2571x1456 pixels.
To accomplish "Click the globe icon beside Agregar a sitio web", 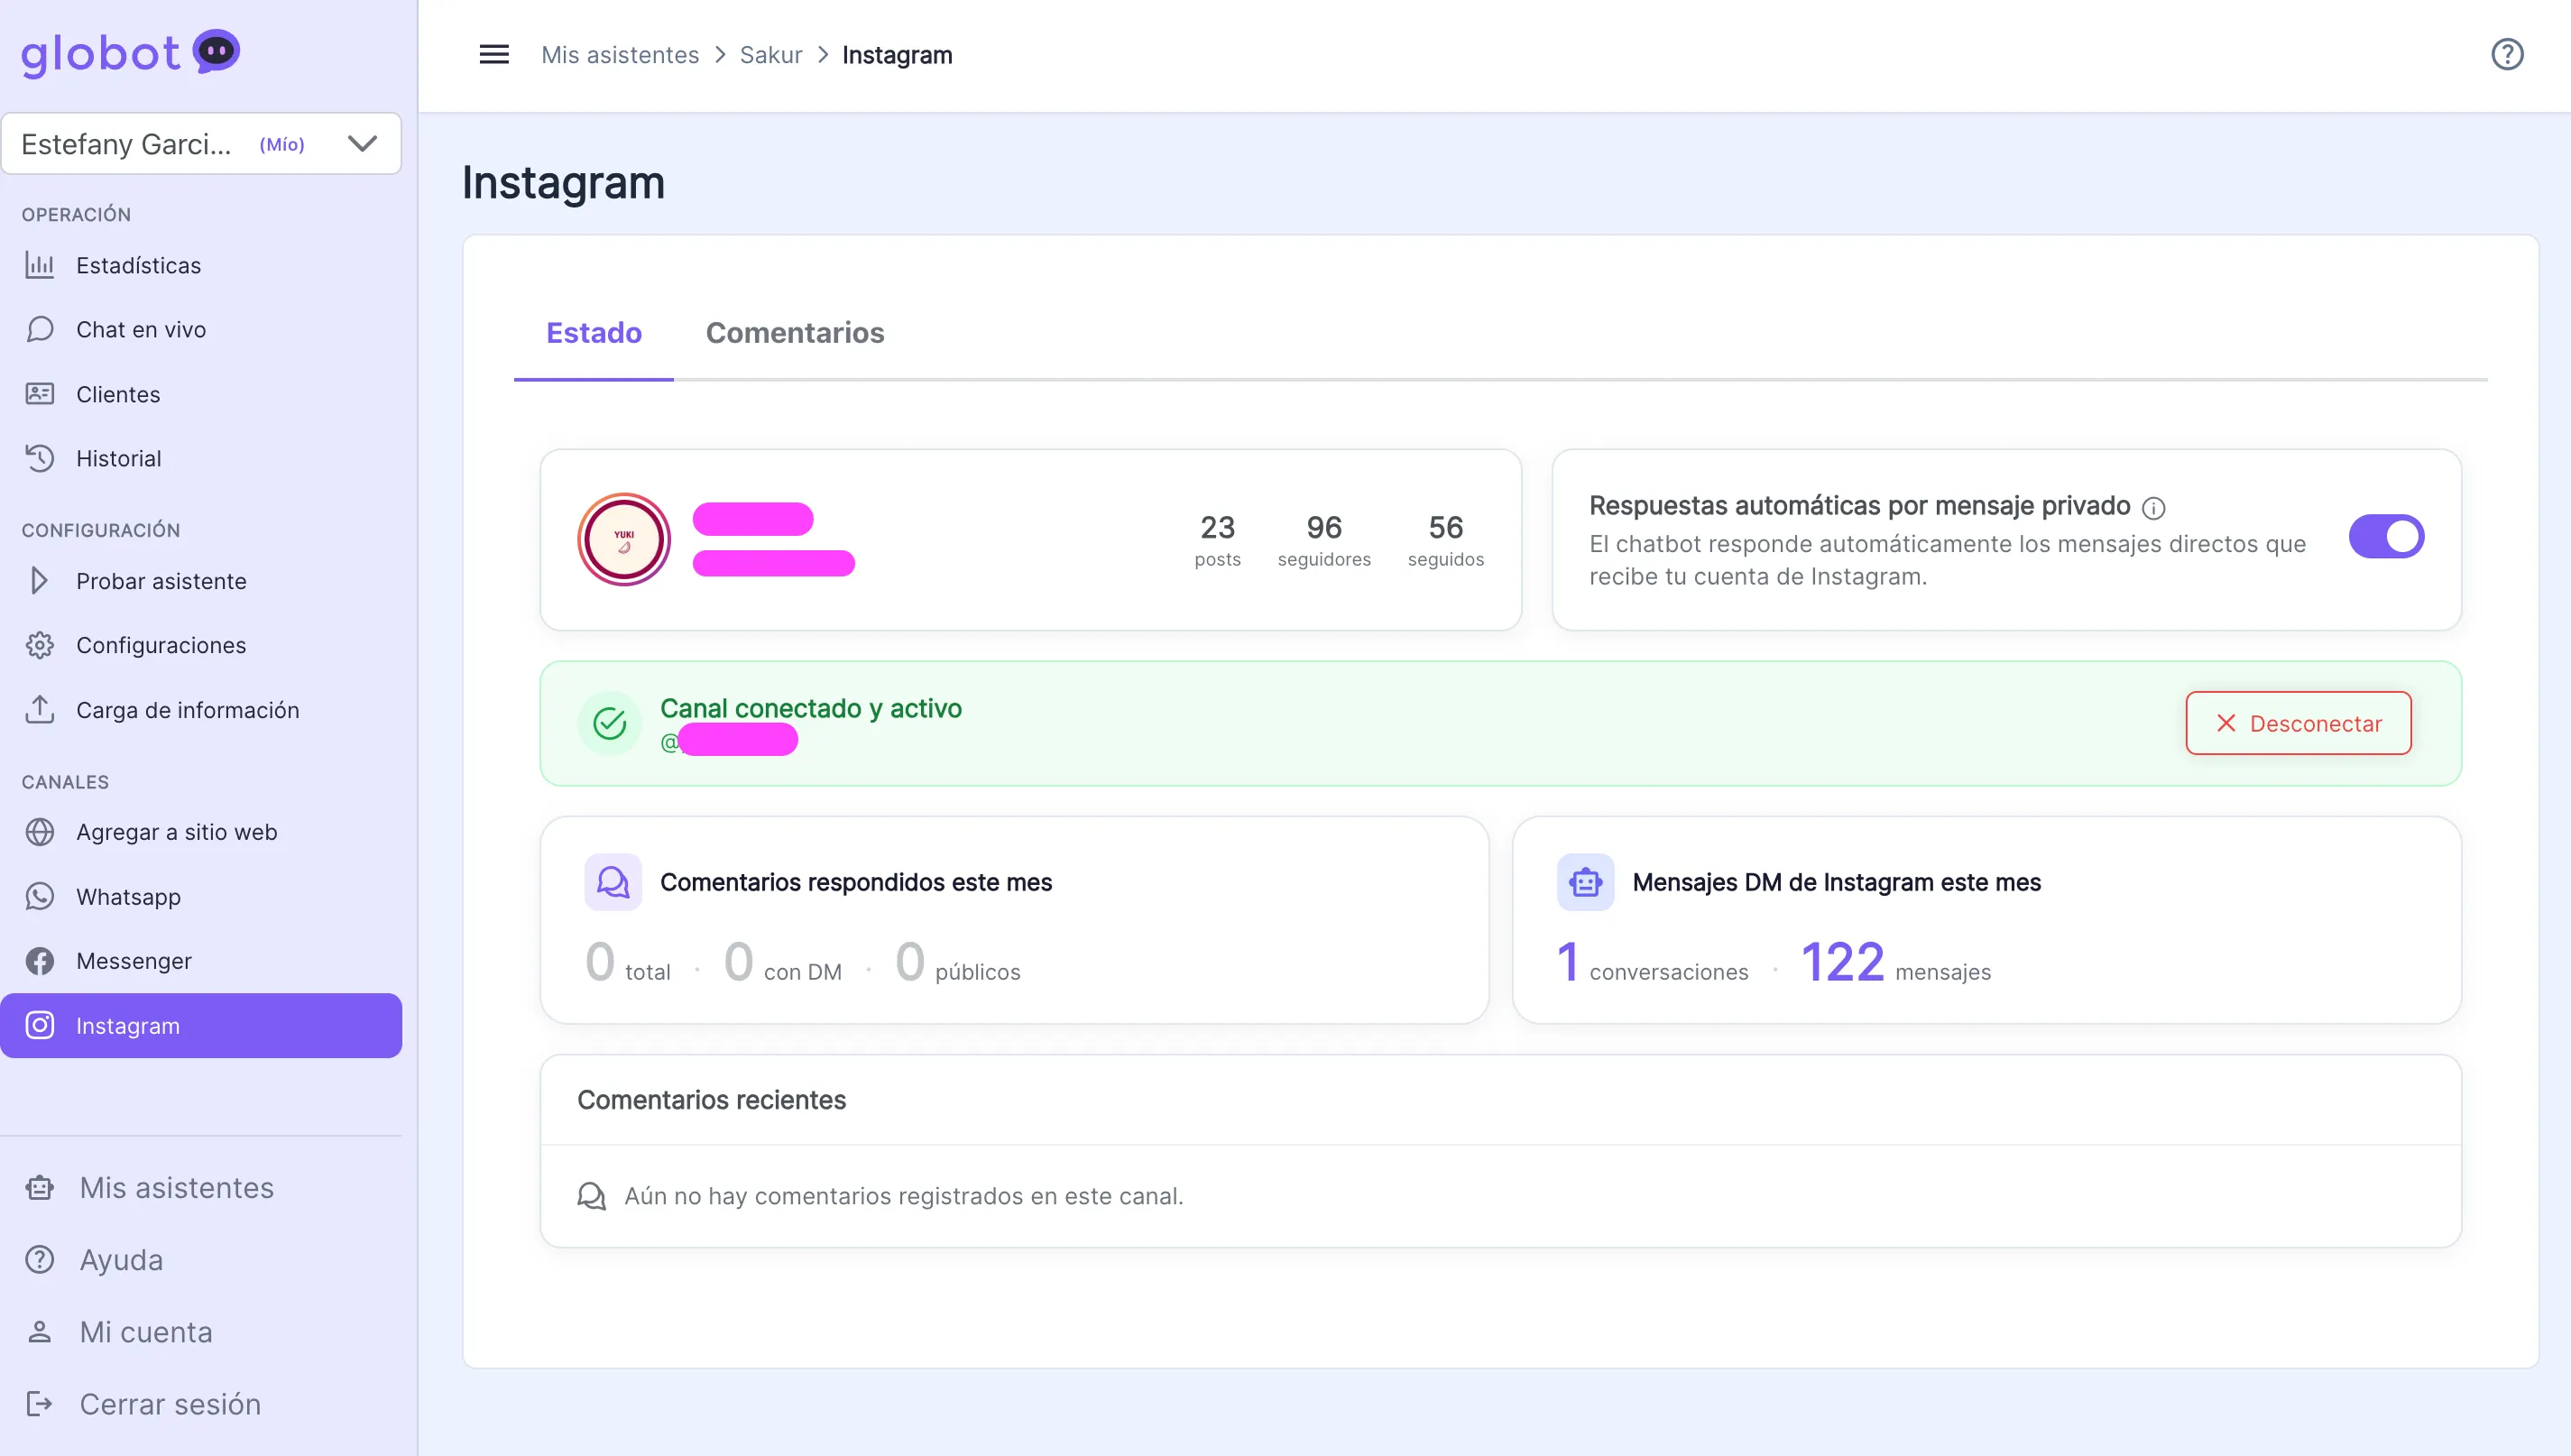I will tap(40, 832).
